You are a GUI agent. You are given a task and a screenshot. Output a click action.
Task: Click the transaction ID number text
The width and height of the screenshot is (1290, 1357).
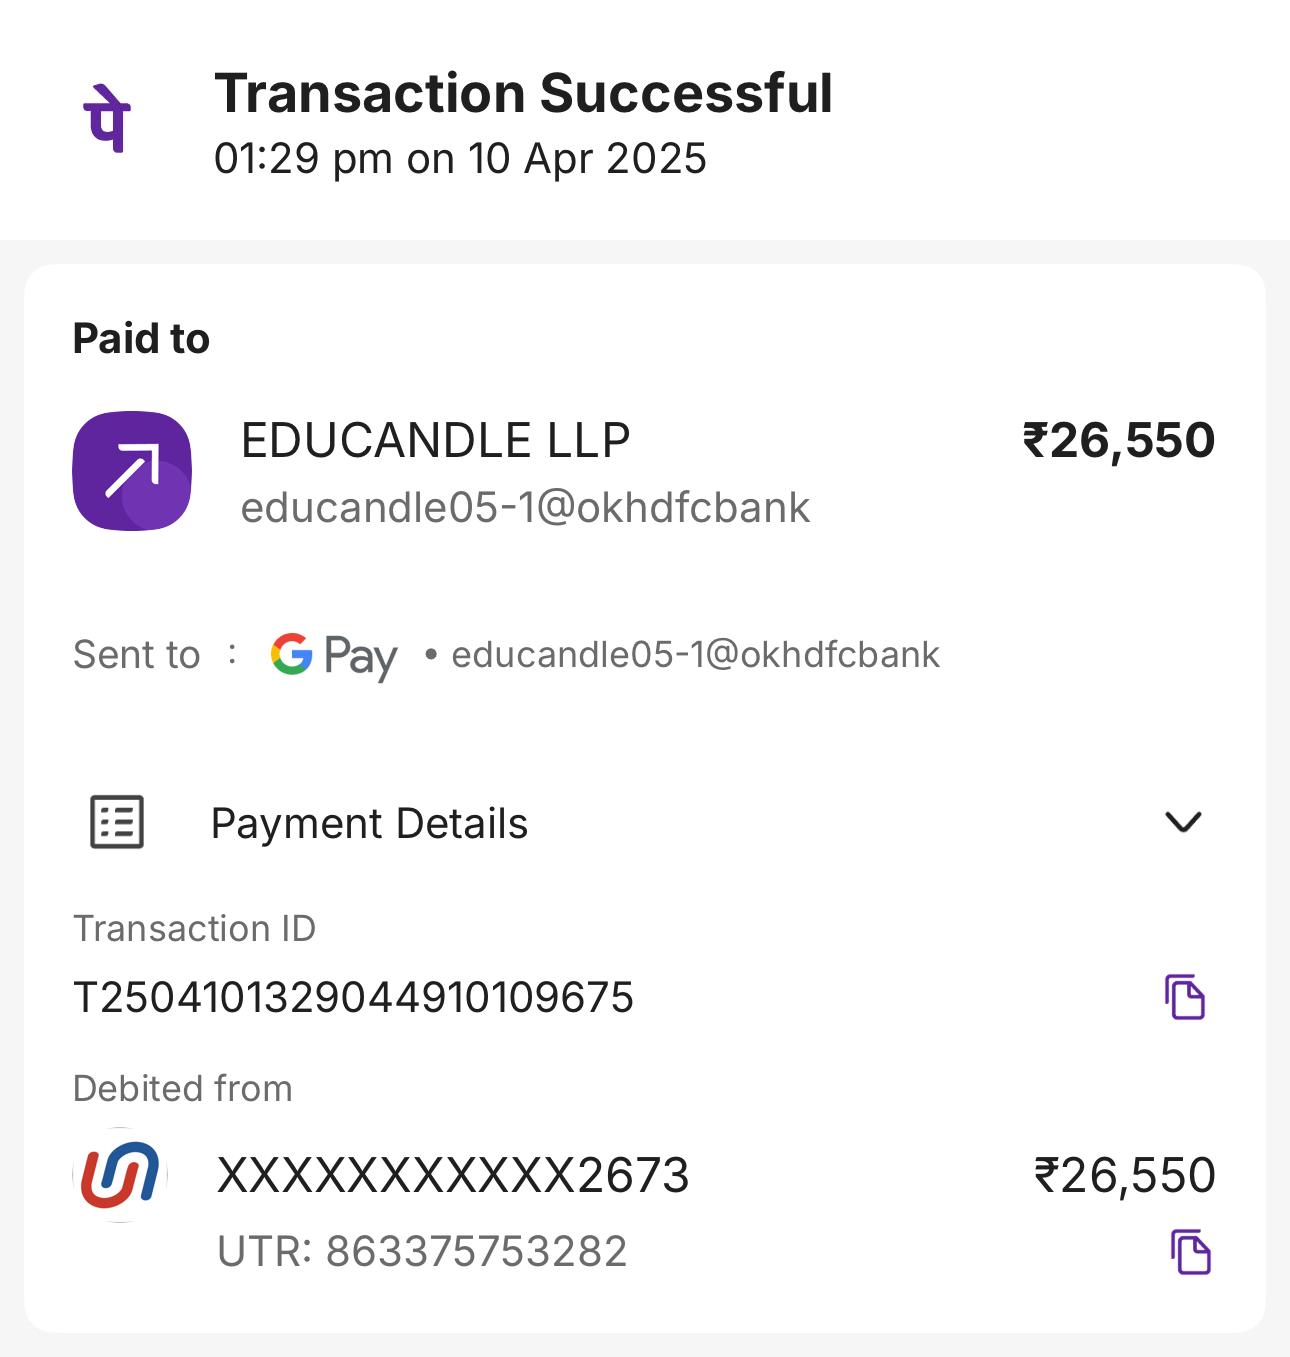tap(354, 997)
